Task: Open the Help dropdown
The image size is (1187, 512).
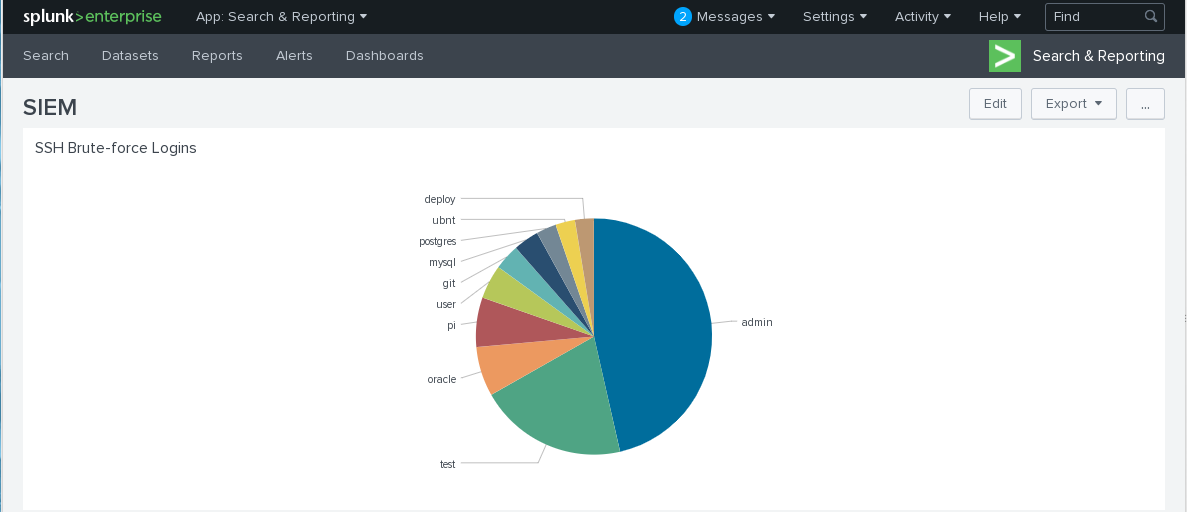Action: coord(999,16)
